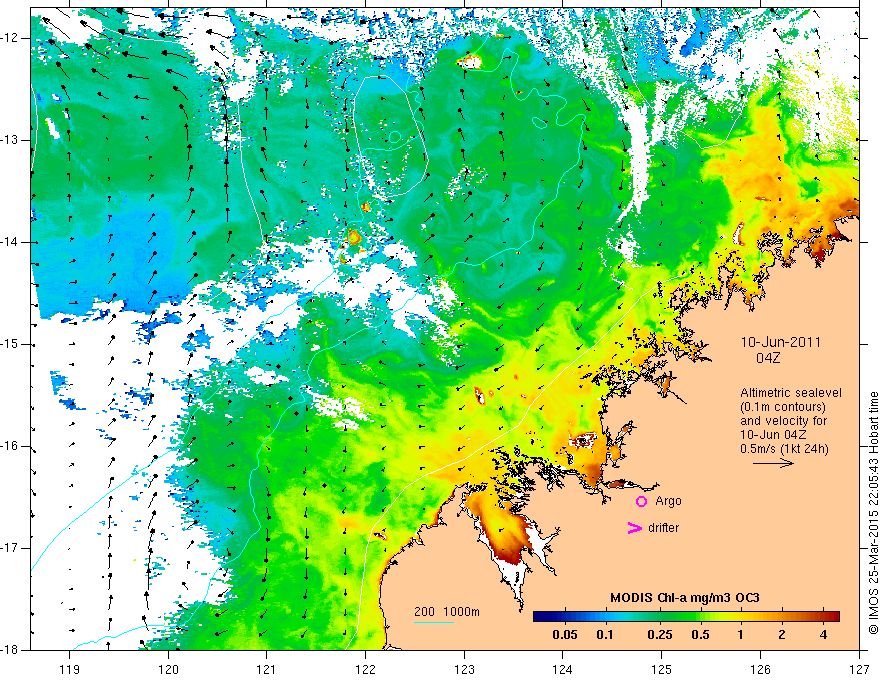Image resolution: width=880 pixels, height=680 pixels.
Task: Click the magenta drifter arrow legend symbol
Action: click(635, 528)
